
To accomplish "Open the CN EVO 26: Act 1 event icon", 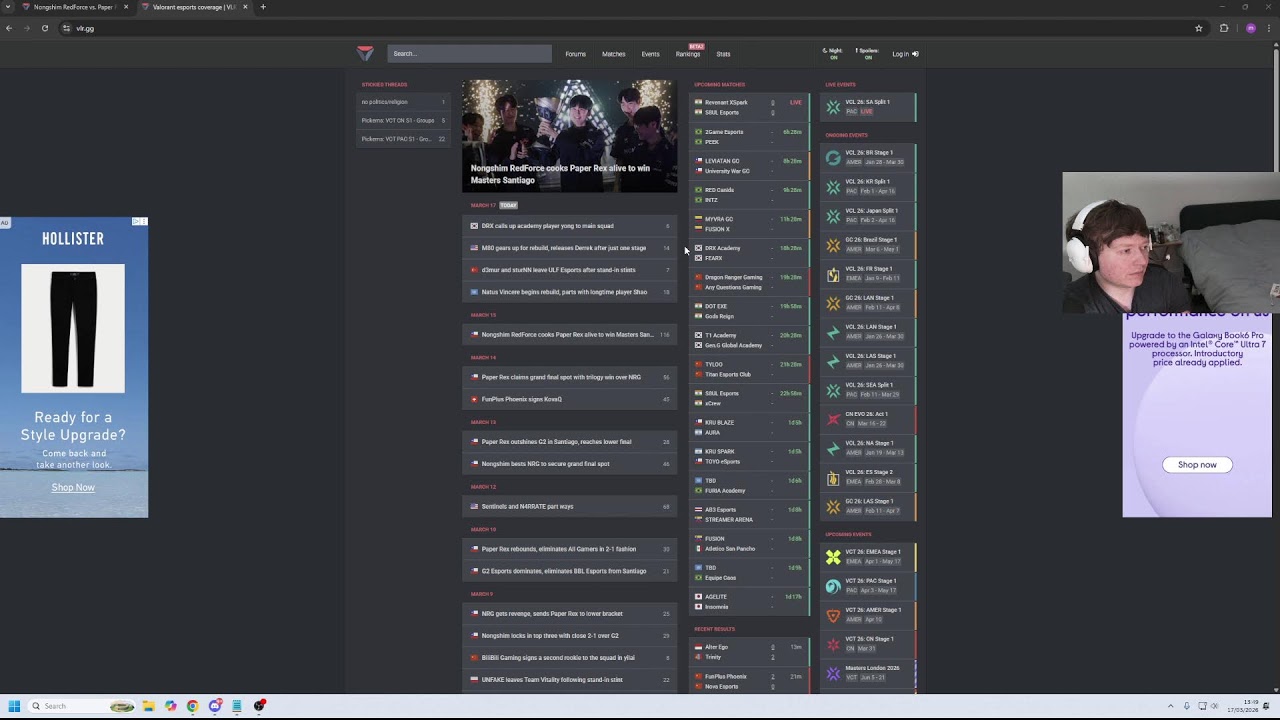I will coord(833,419).
